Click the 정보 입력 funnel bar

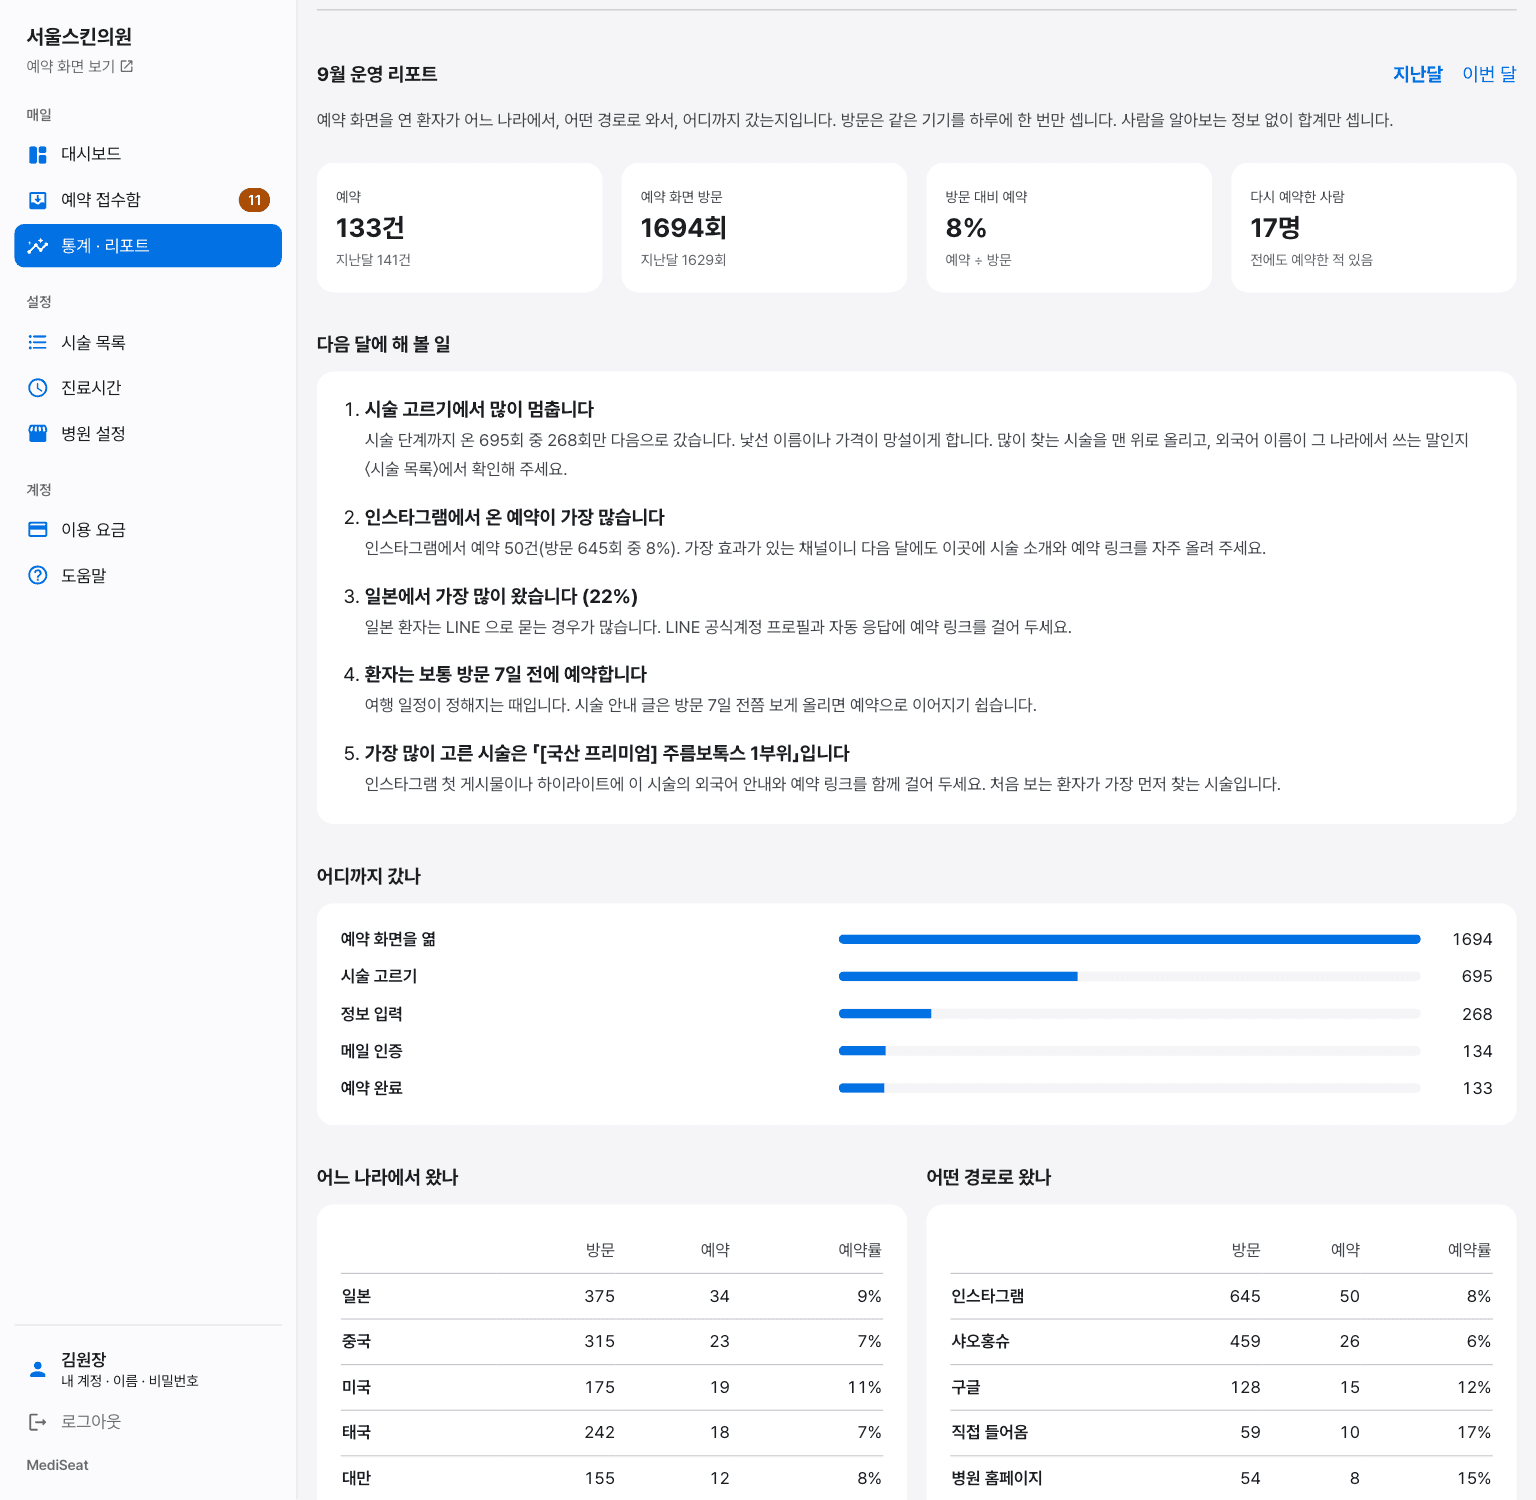(x=1130, y=1014)
